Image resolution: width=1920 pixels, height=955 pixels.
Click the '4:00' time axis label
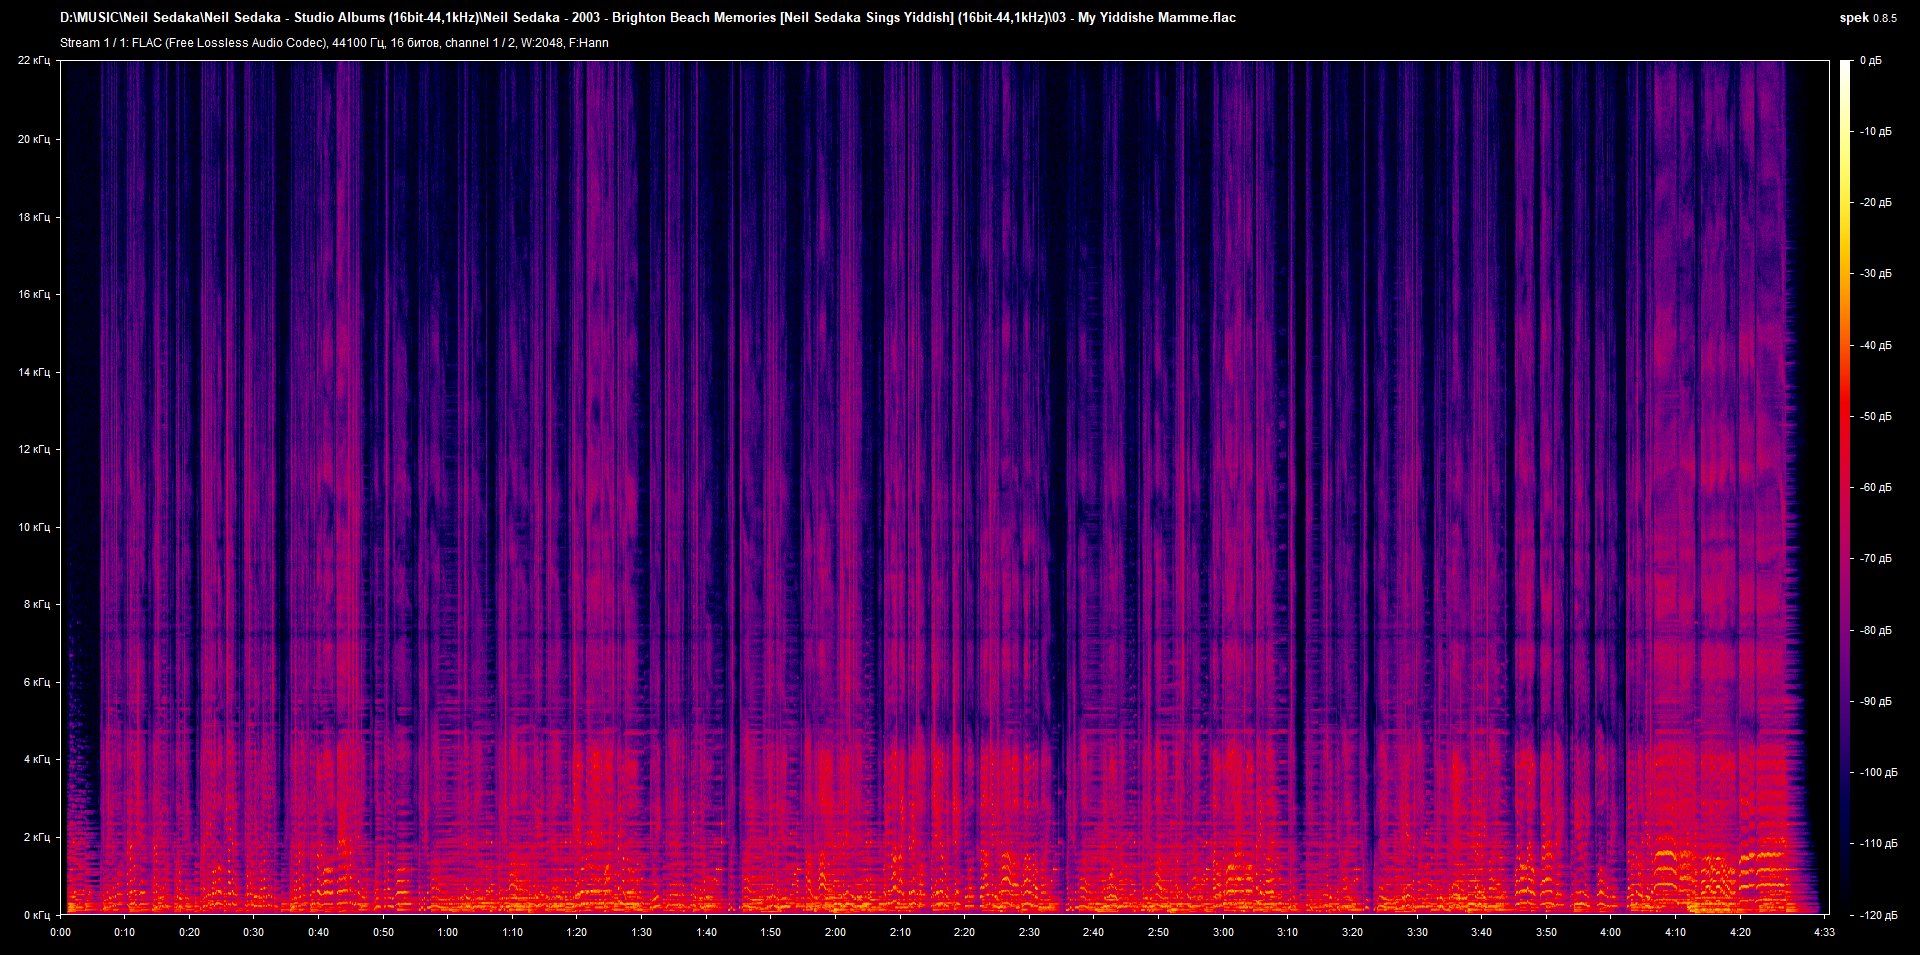(1610, 932)
